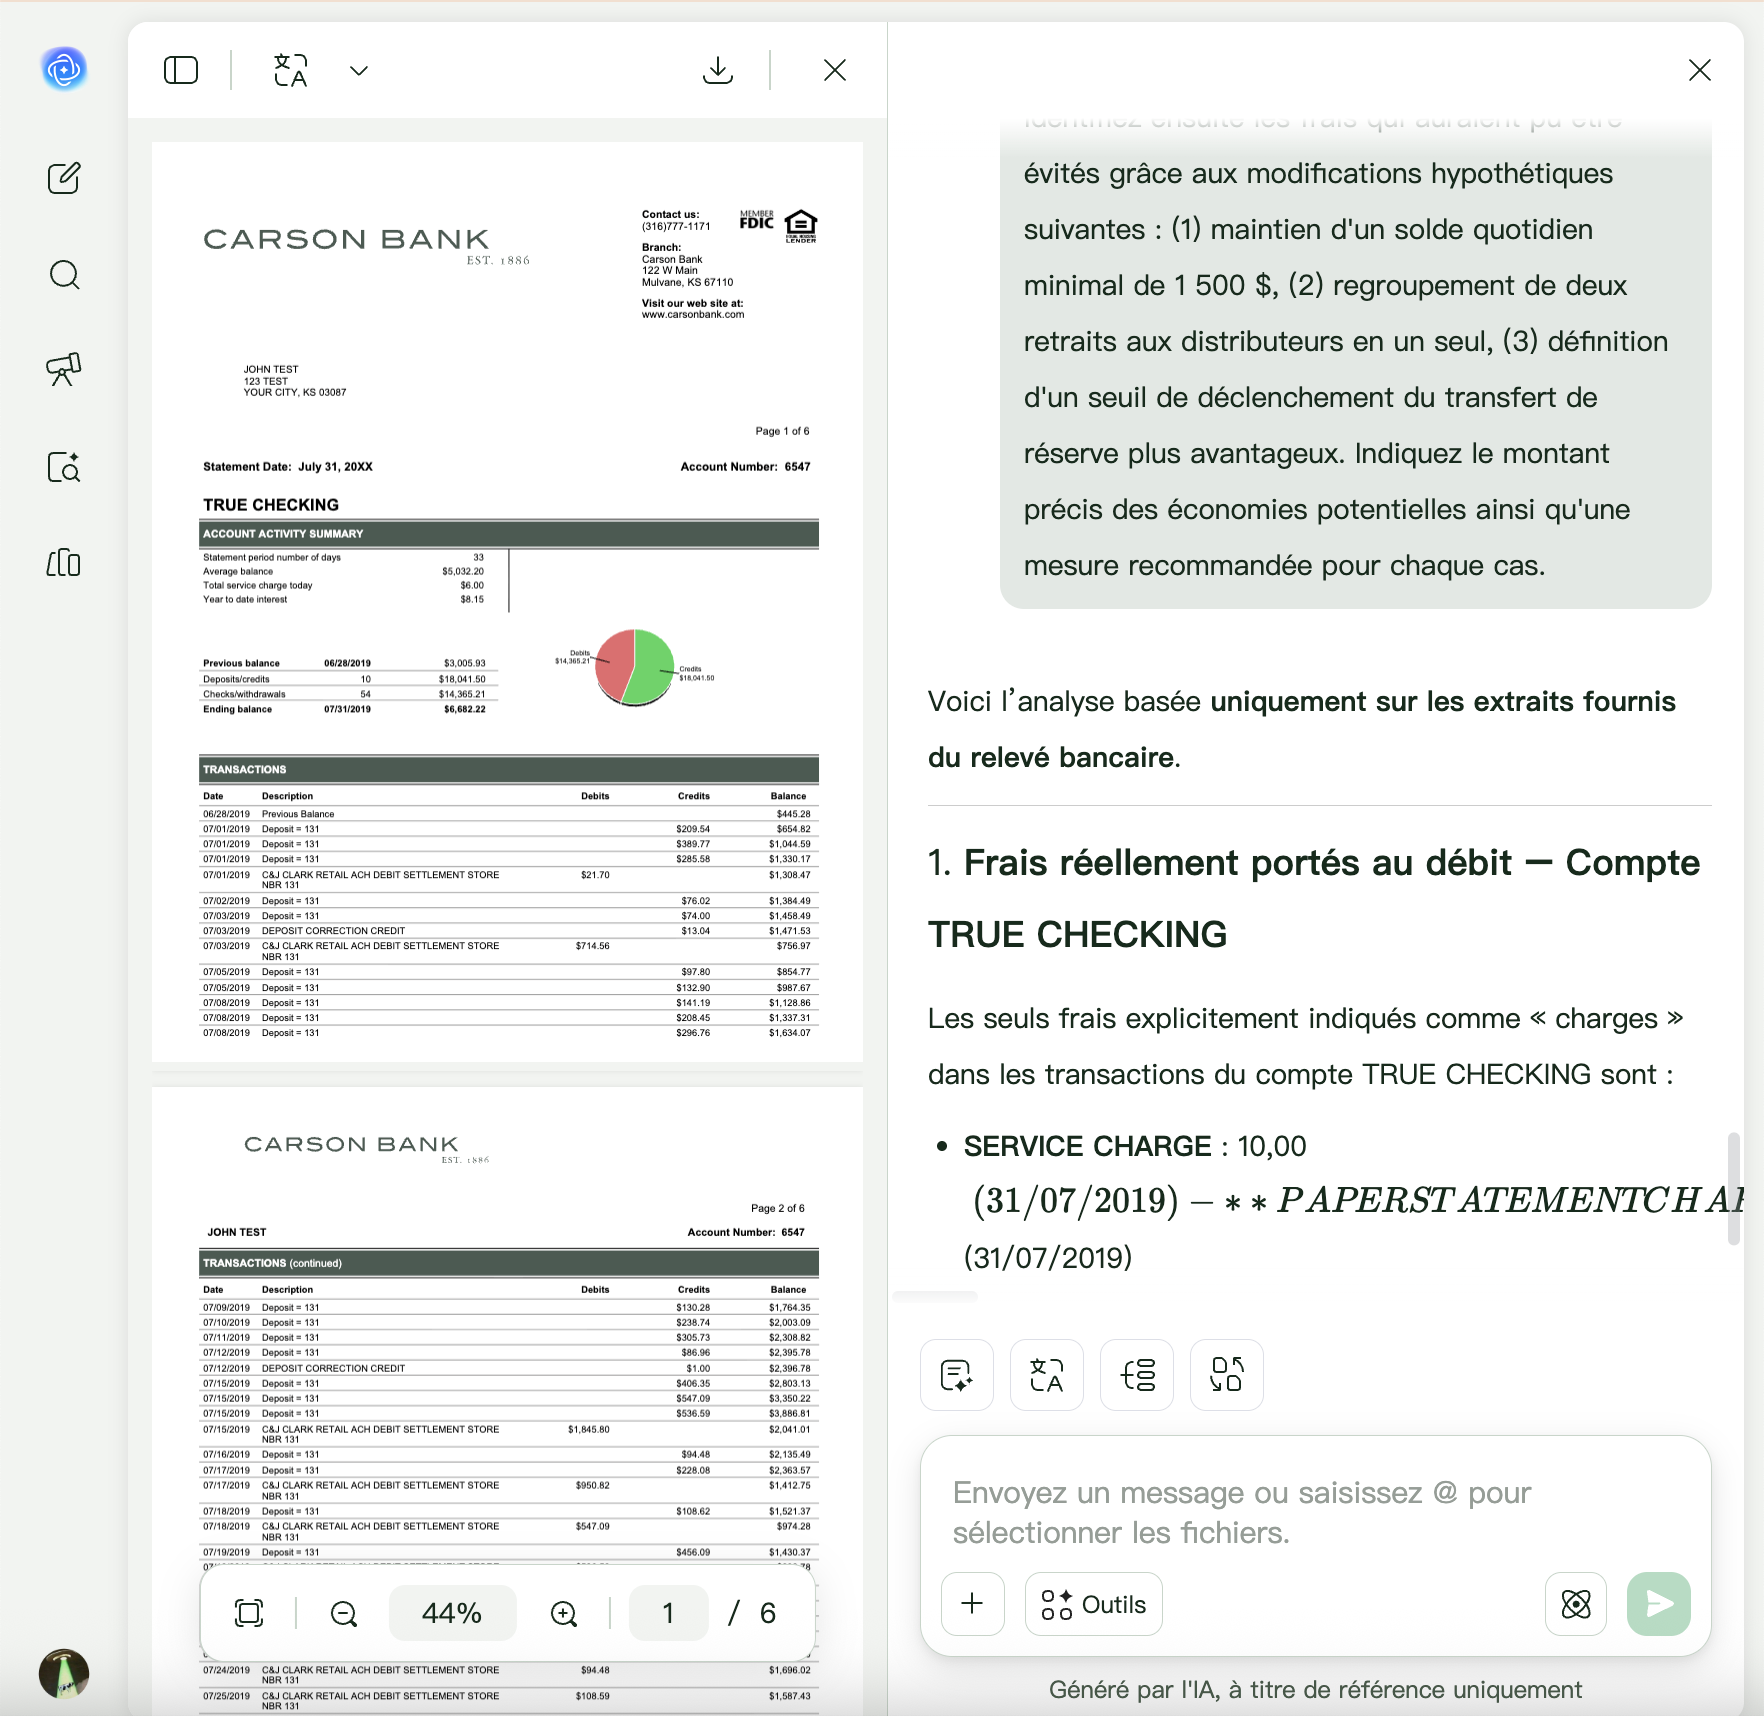Send the chat message
The height and width of the screenshot is (1716, 1764).
[1659, 1604]
